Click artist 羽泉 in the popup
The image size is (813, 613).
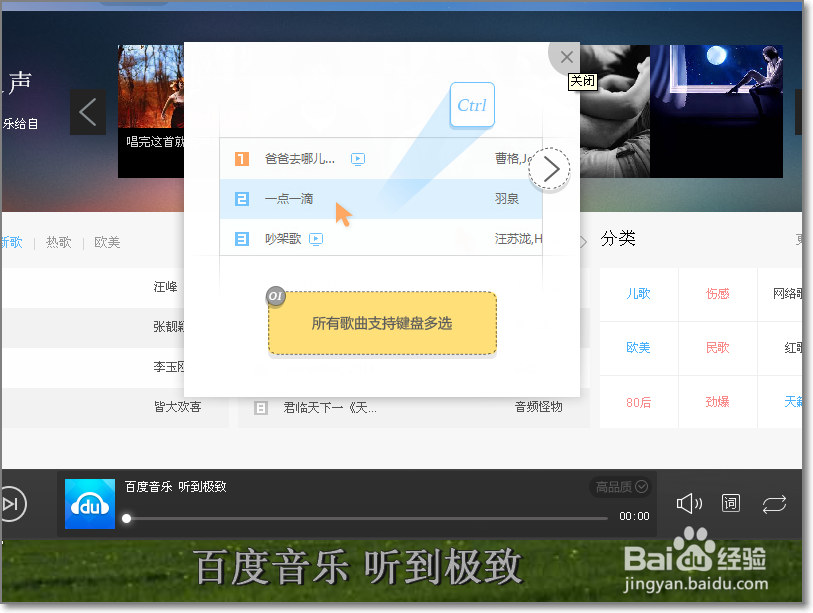(x=507, y=199)
